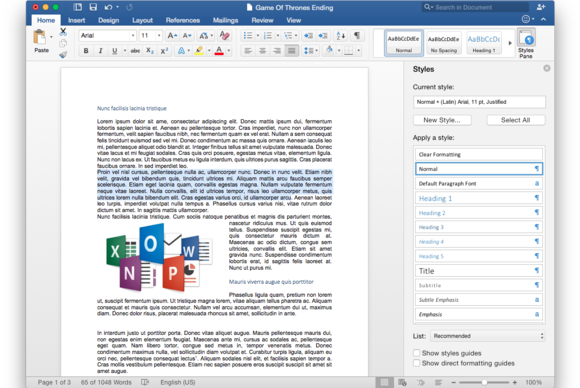Click the Select All button

coord(516,120)
